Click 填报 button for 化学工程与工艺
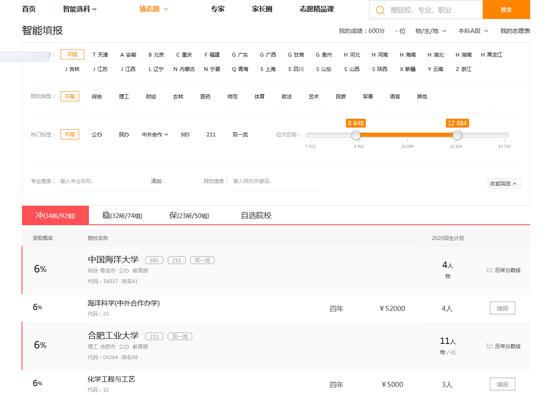Image resolution: width=550 pixels, height=395 pixels. point(502,384)
